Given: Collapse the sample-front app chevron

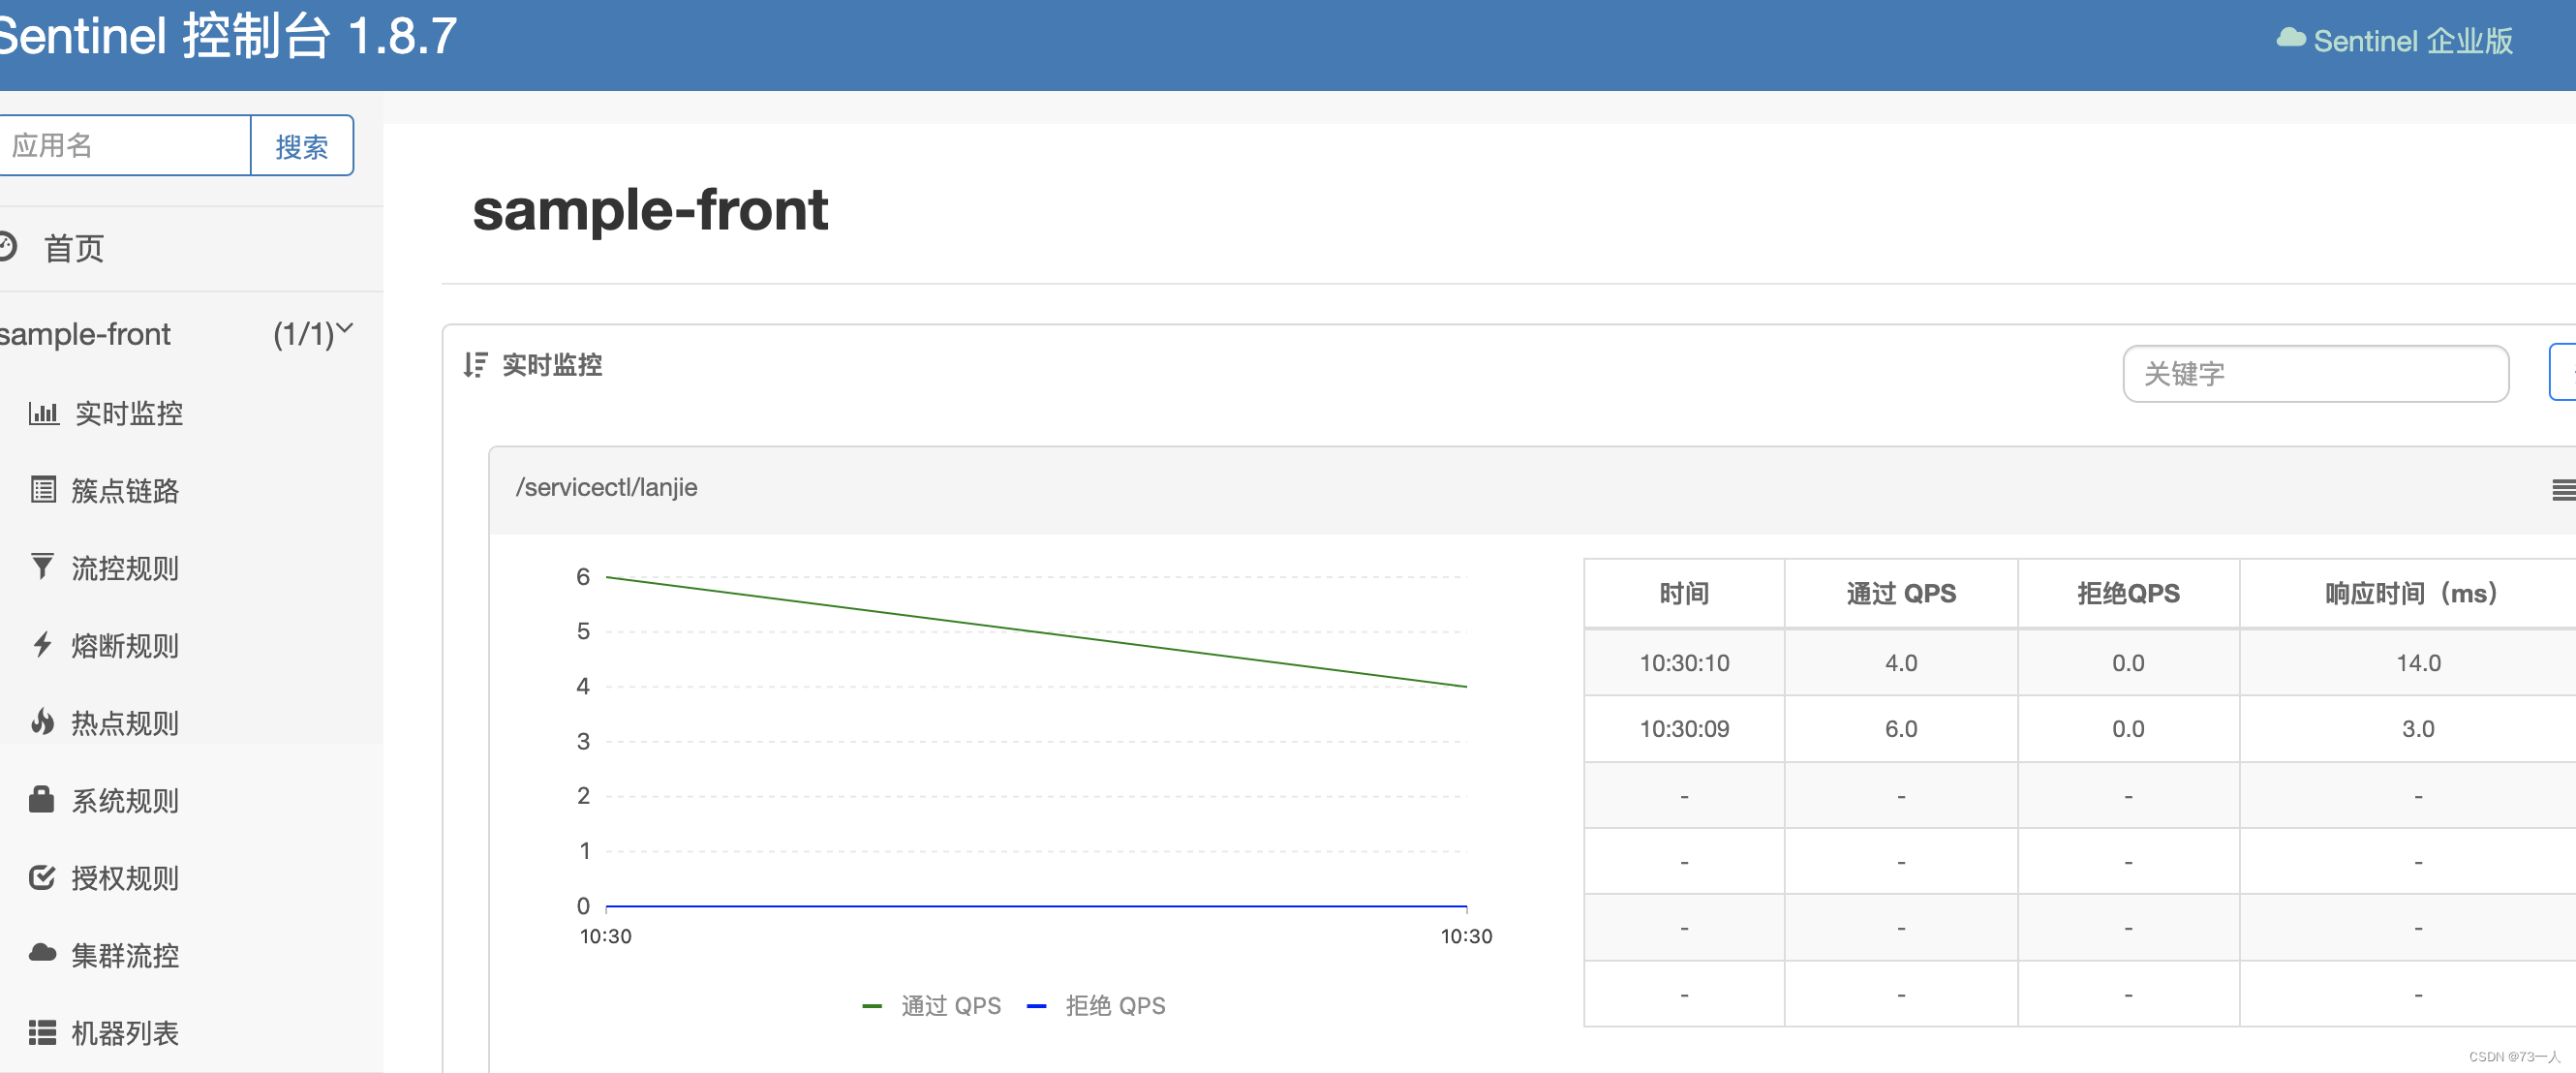Looking at the screenshot, I should [x=345, y=328].
